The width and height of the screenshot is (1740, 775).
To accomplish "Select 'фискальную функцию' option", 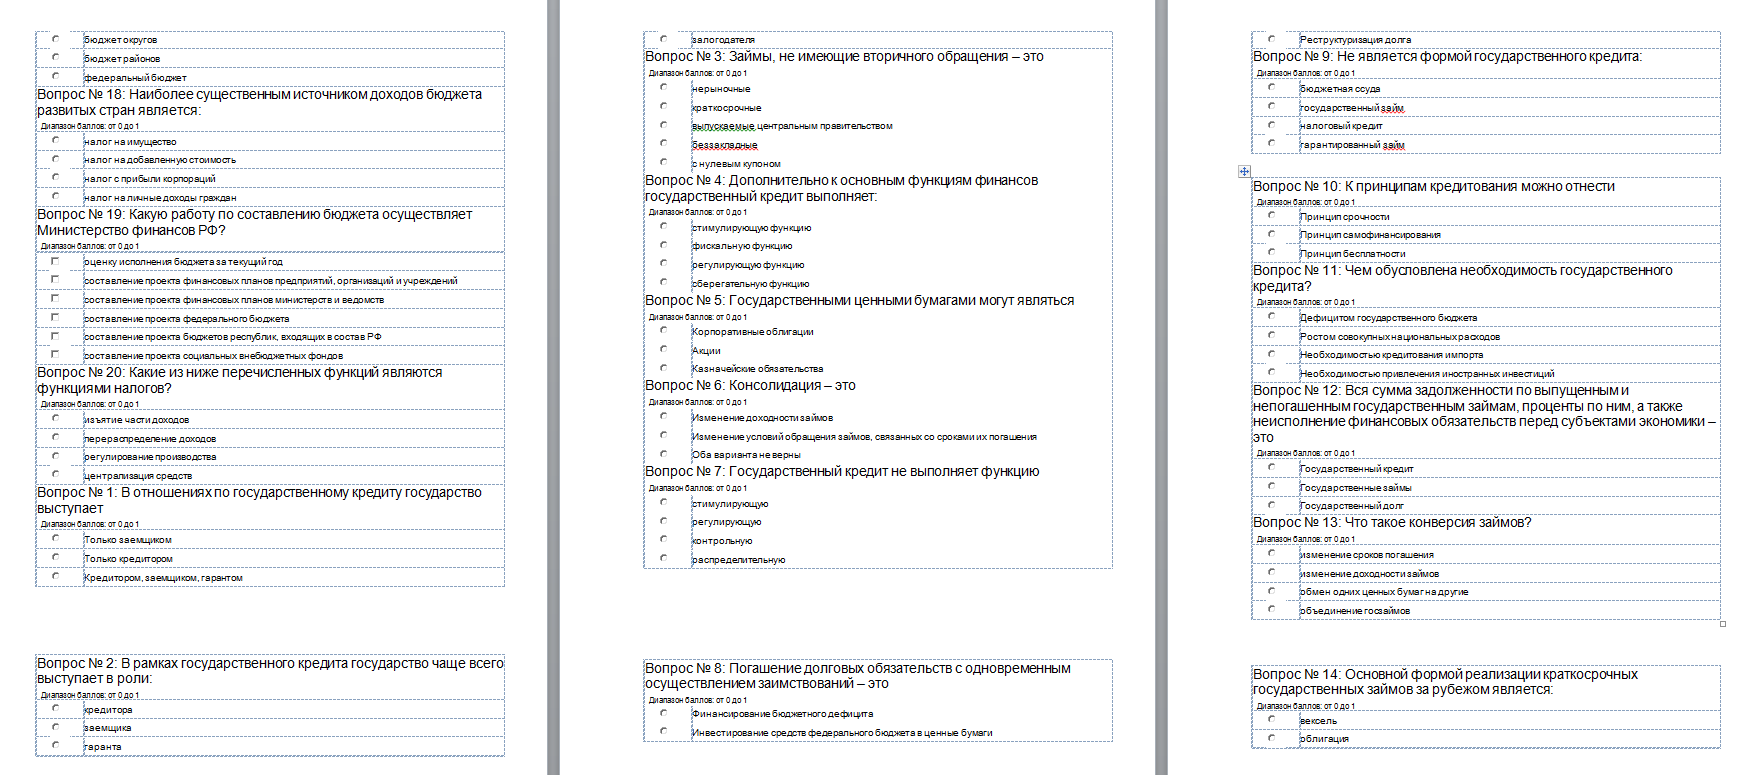I will point(664,244).
